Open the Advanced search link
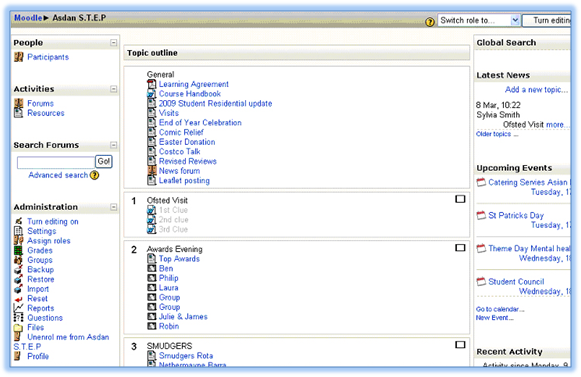 point(58,175)
